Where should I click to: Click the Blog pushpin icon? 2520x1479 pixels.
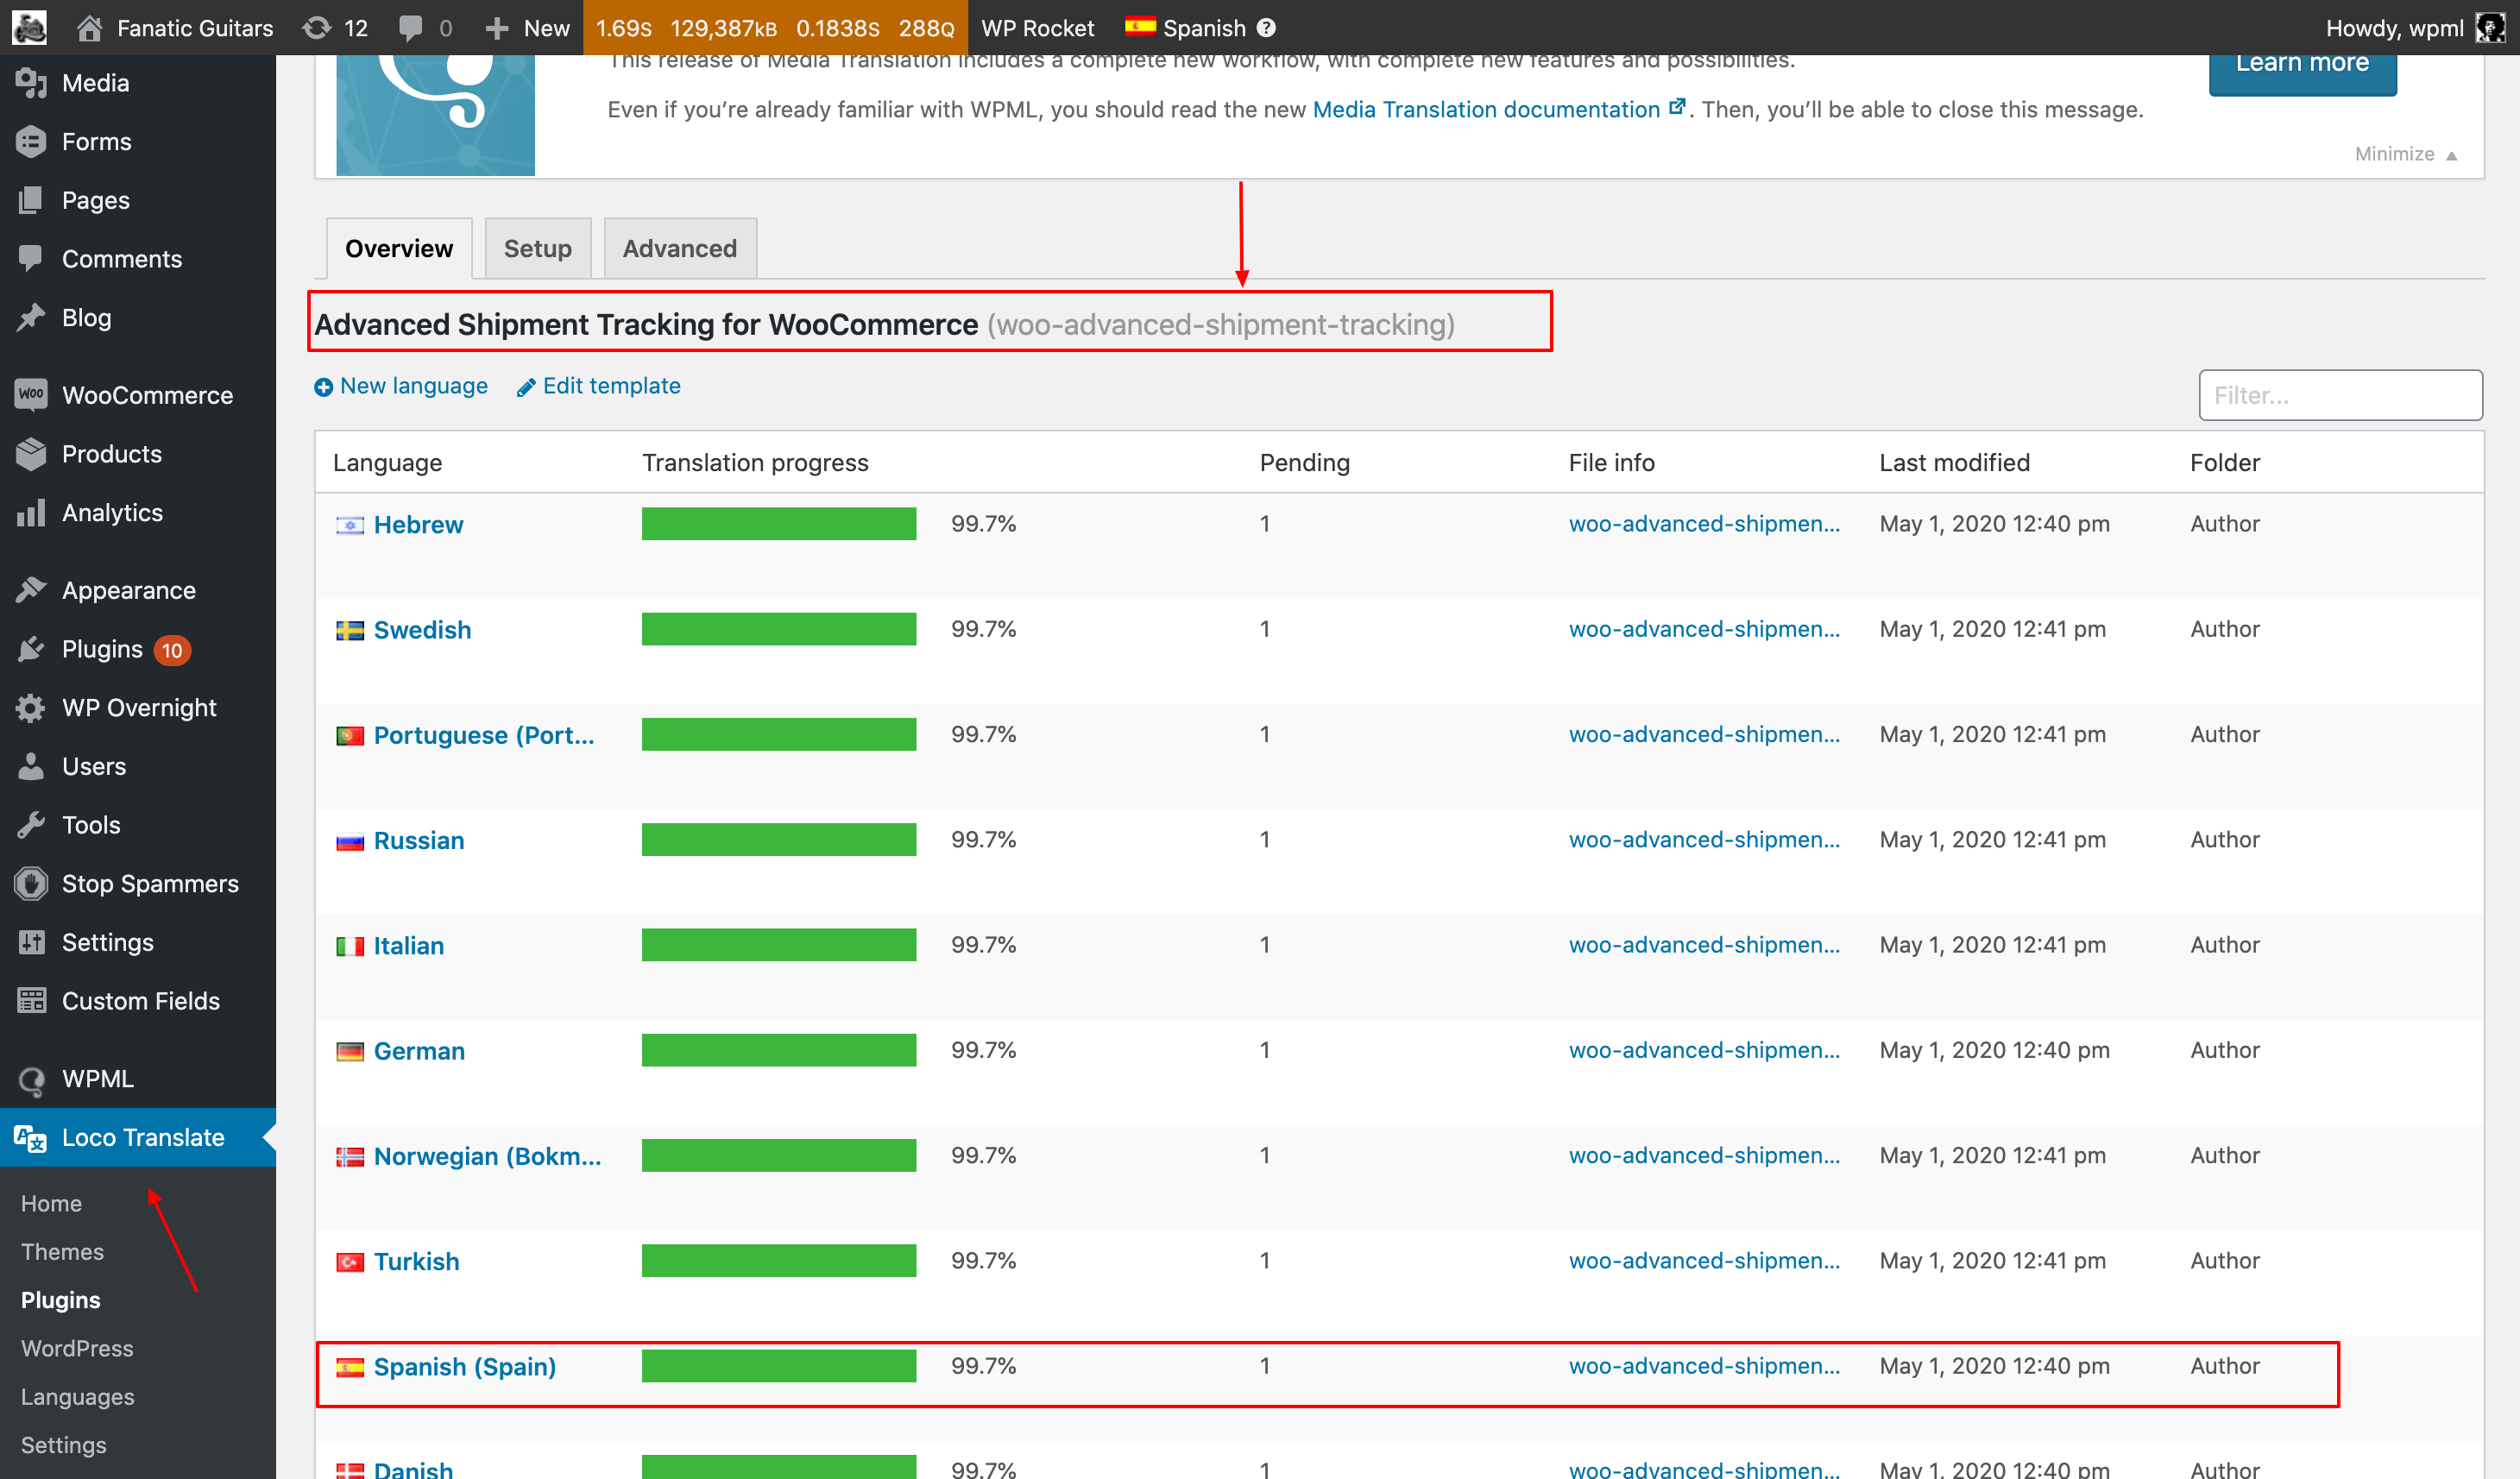click(x=31, y=318)
